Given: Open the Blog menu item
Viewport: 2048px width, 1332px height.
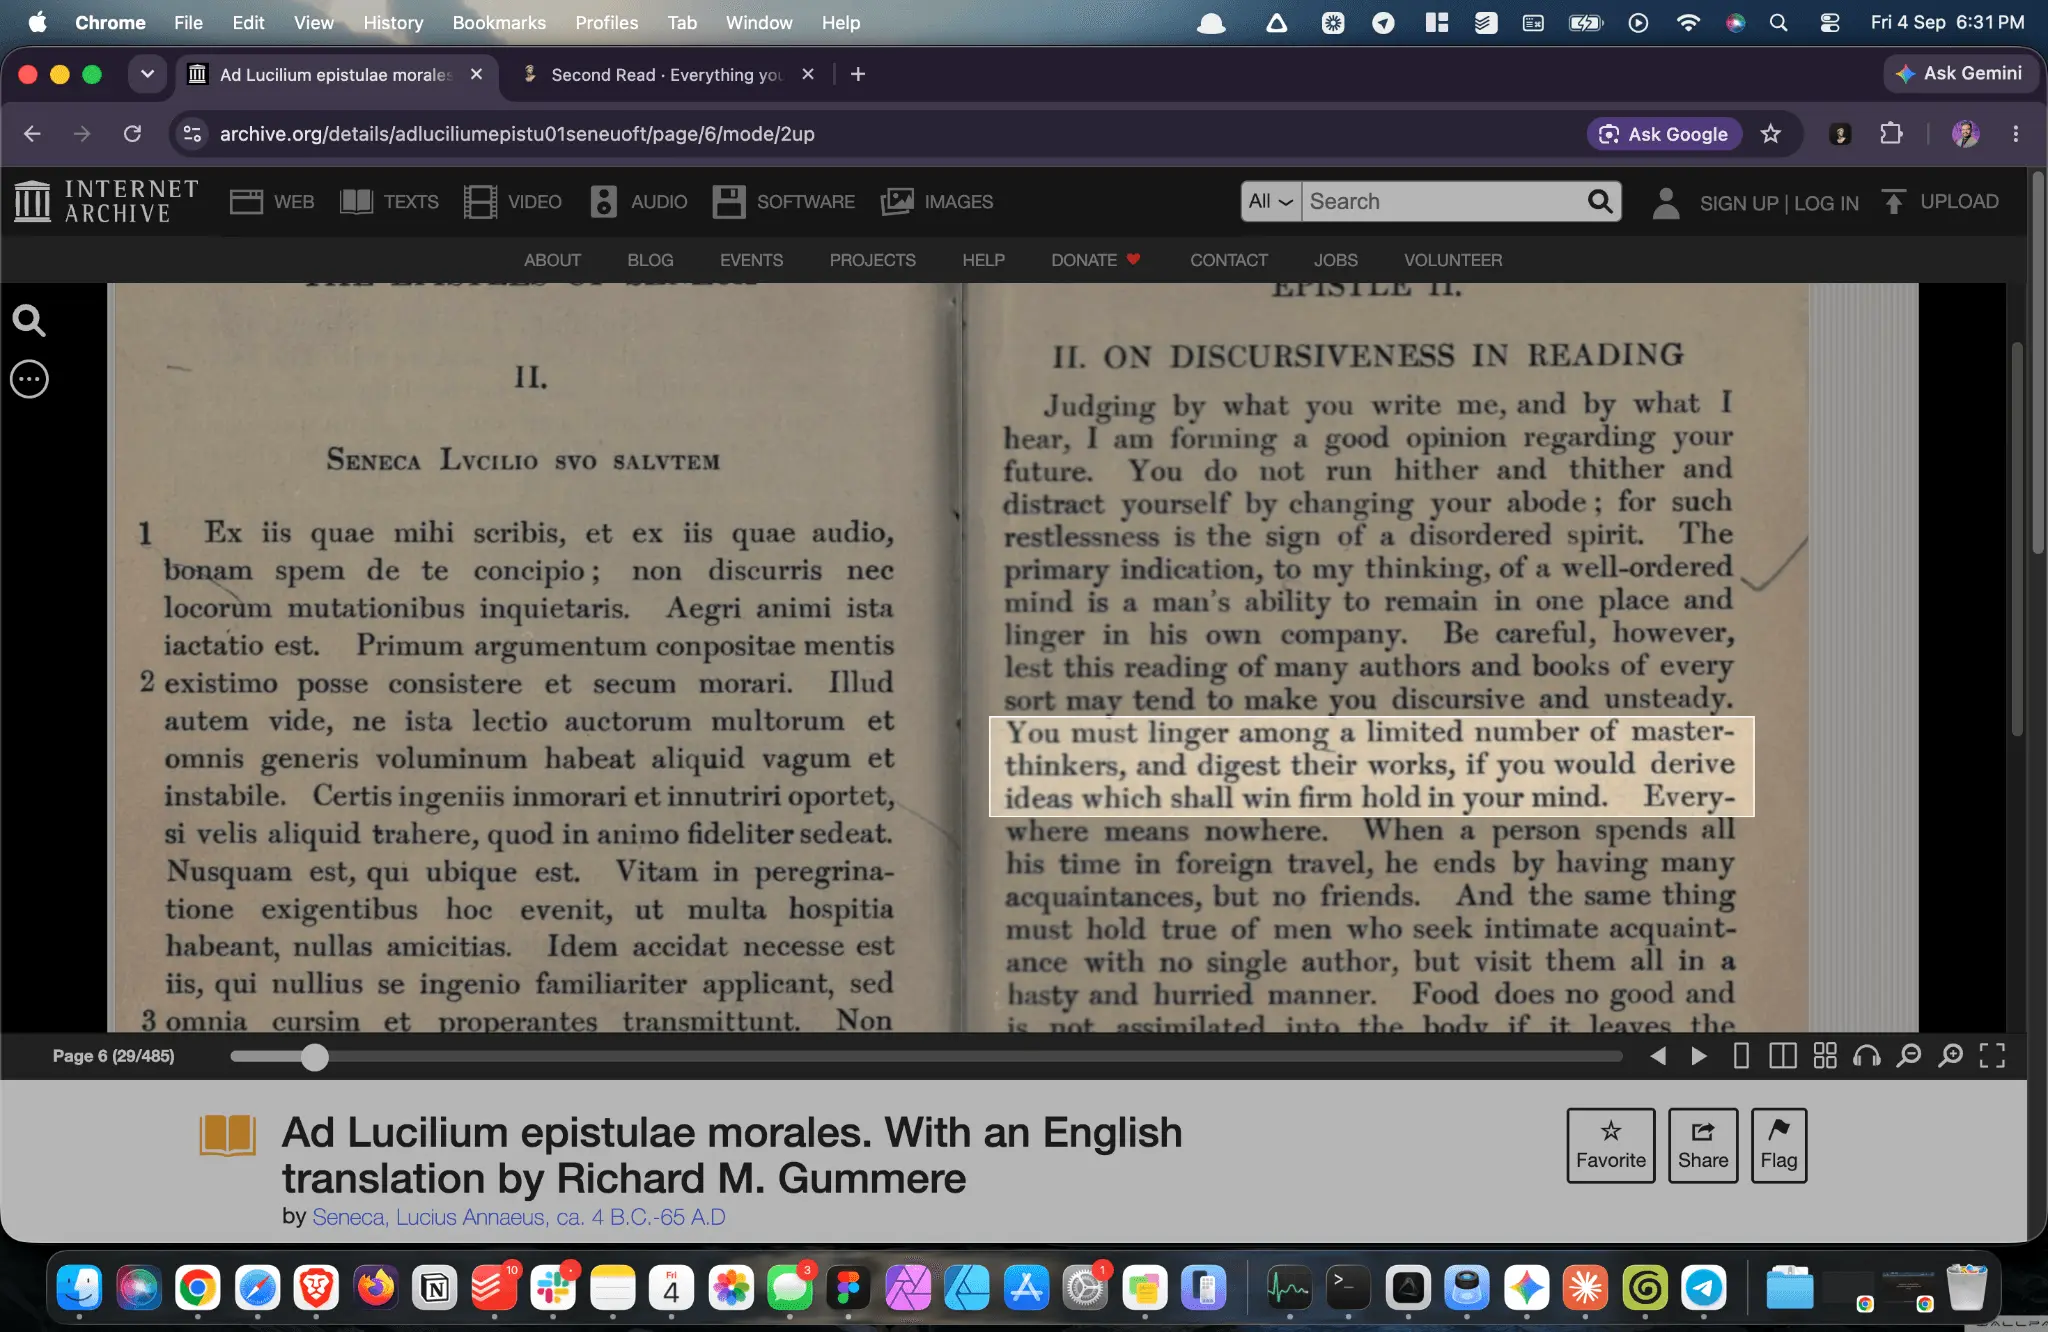Looking at the screenshot, I should tap(650, 260).
